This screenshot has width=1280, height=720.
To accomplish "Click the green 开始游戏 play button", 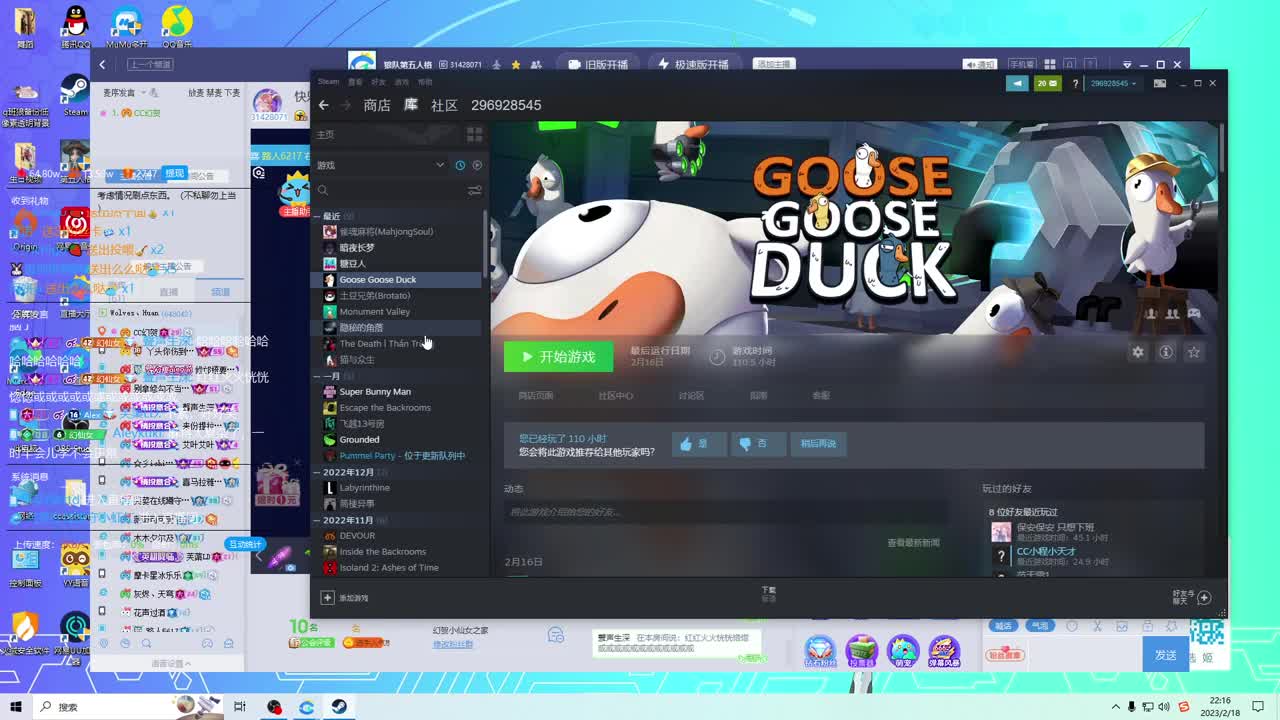I will point(558,357).
